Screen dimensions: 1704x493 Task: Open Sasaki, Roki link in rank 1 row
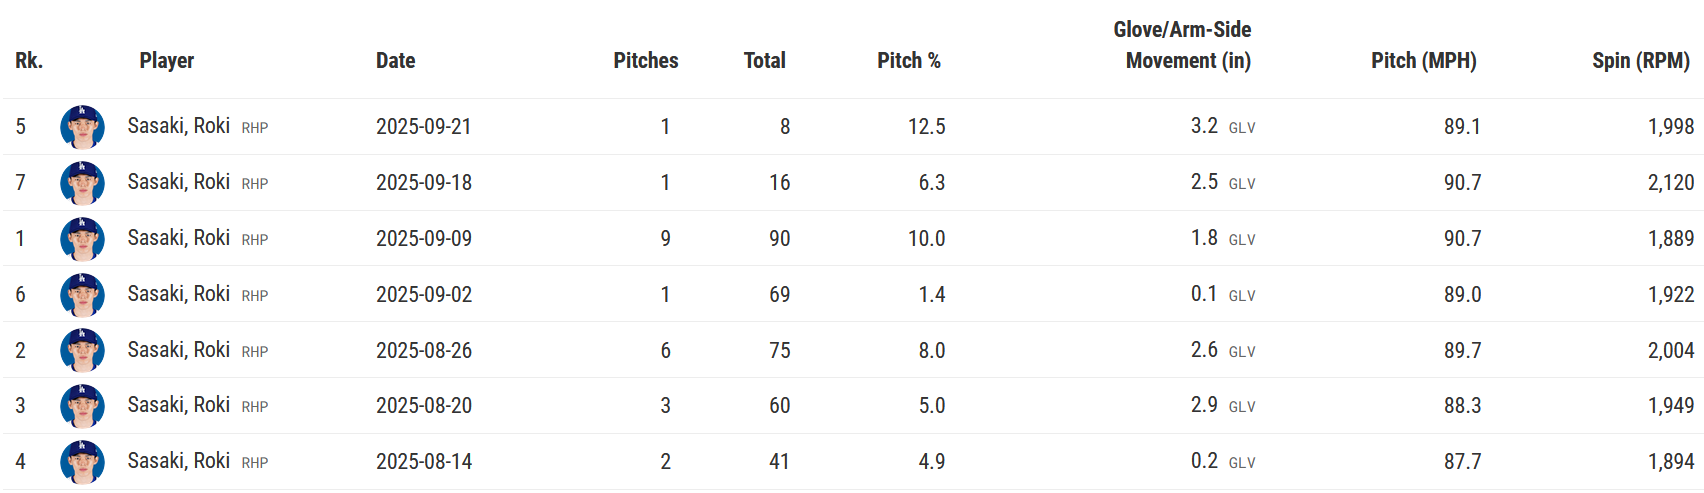tap(179, 238)
